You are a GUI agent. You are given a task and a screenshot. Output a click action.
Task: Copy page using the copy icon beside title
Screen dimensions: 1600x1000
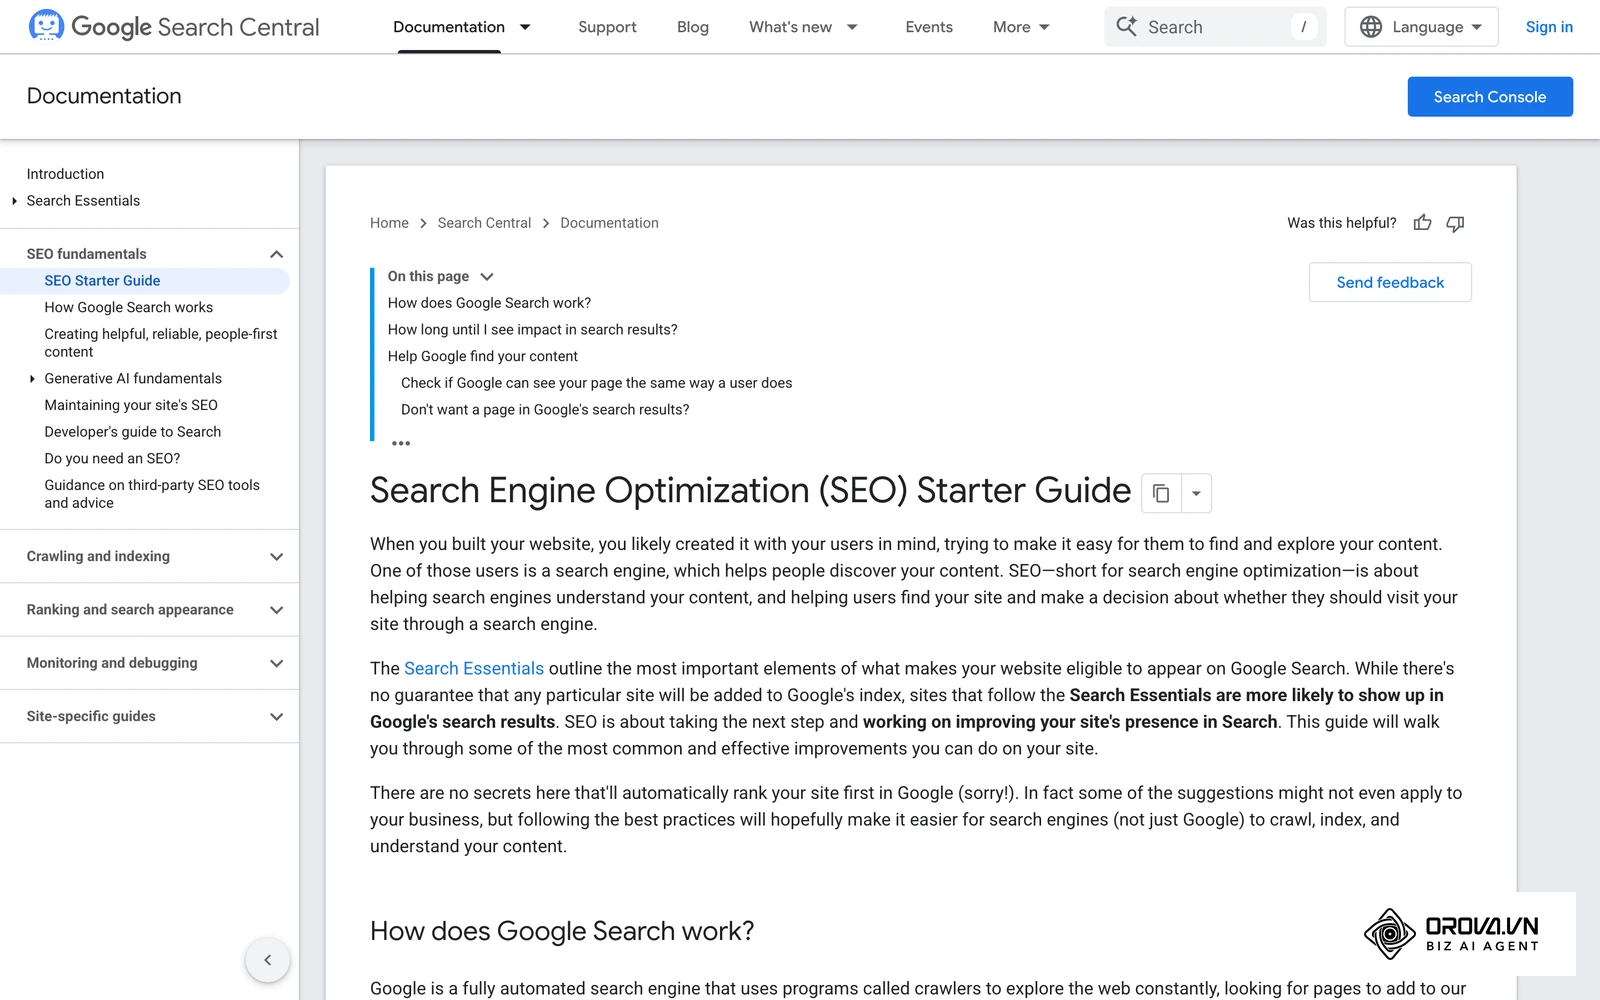[1161, 493]
